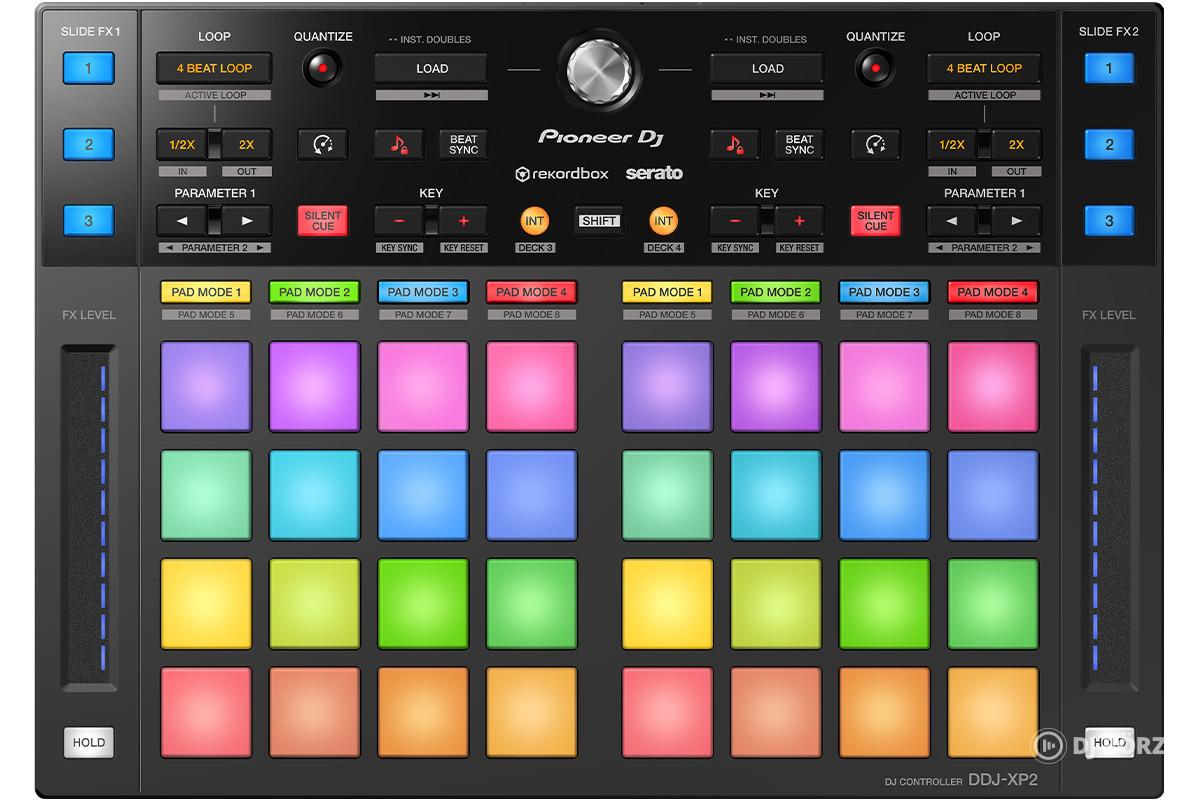Select right Pad Mode 4 red button

pyautogui.click(x=992, y=292)
